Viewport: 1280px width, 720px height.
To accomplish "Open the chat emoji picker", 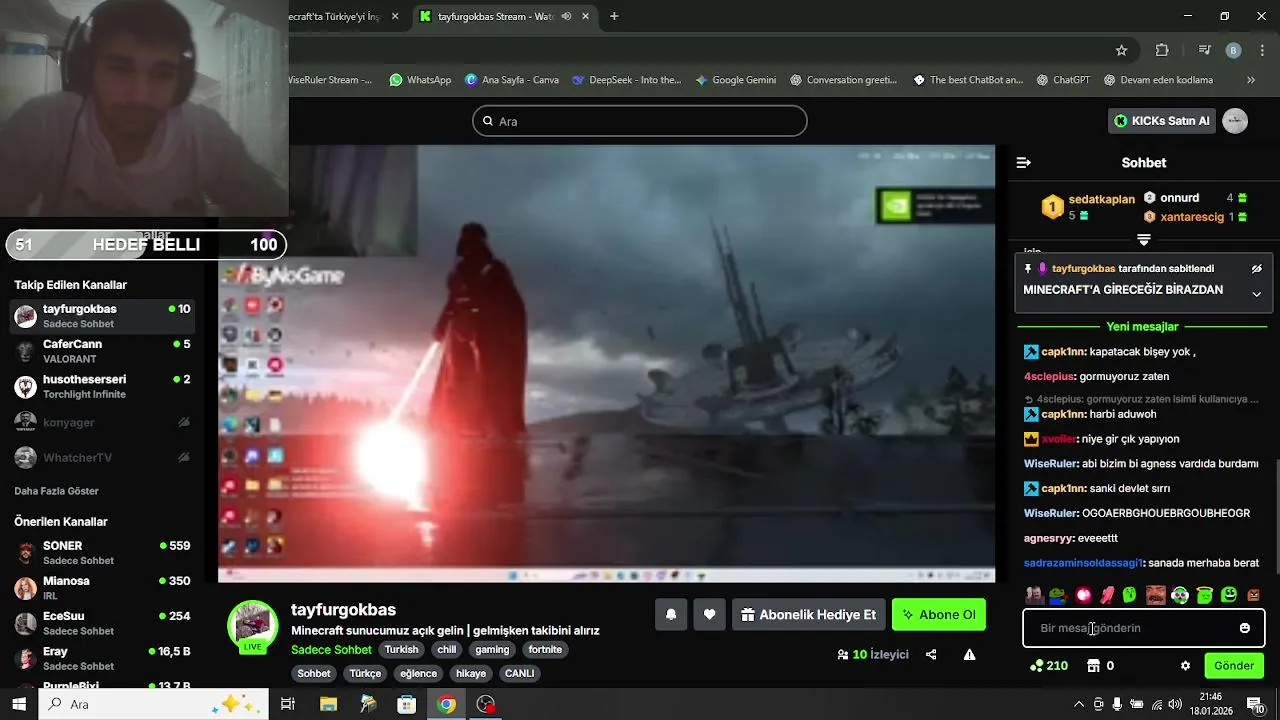I will (x=1244, y=628).
